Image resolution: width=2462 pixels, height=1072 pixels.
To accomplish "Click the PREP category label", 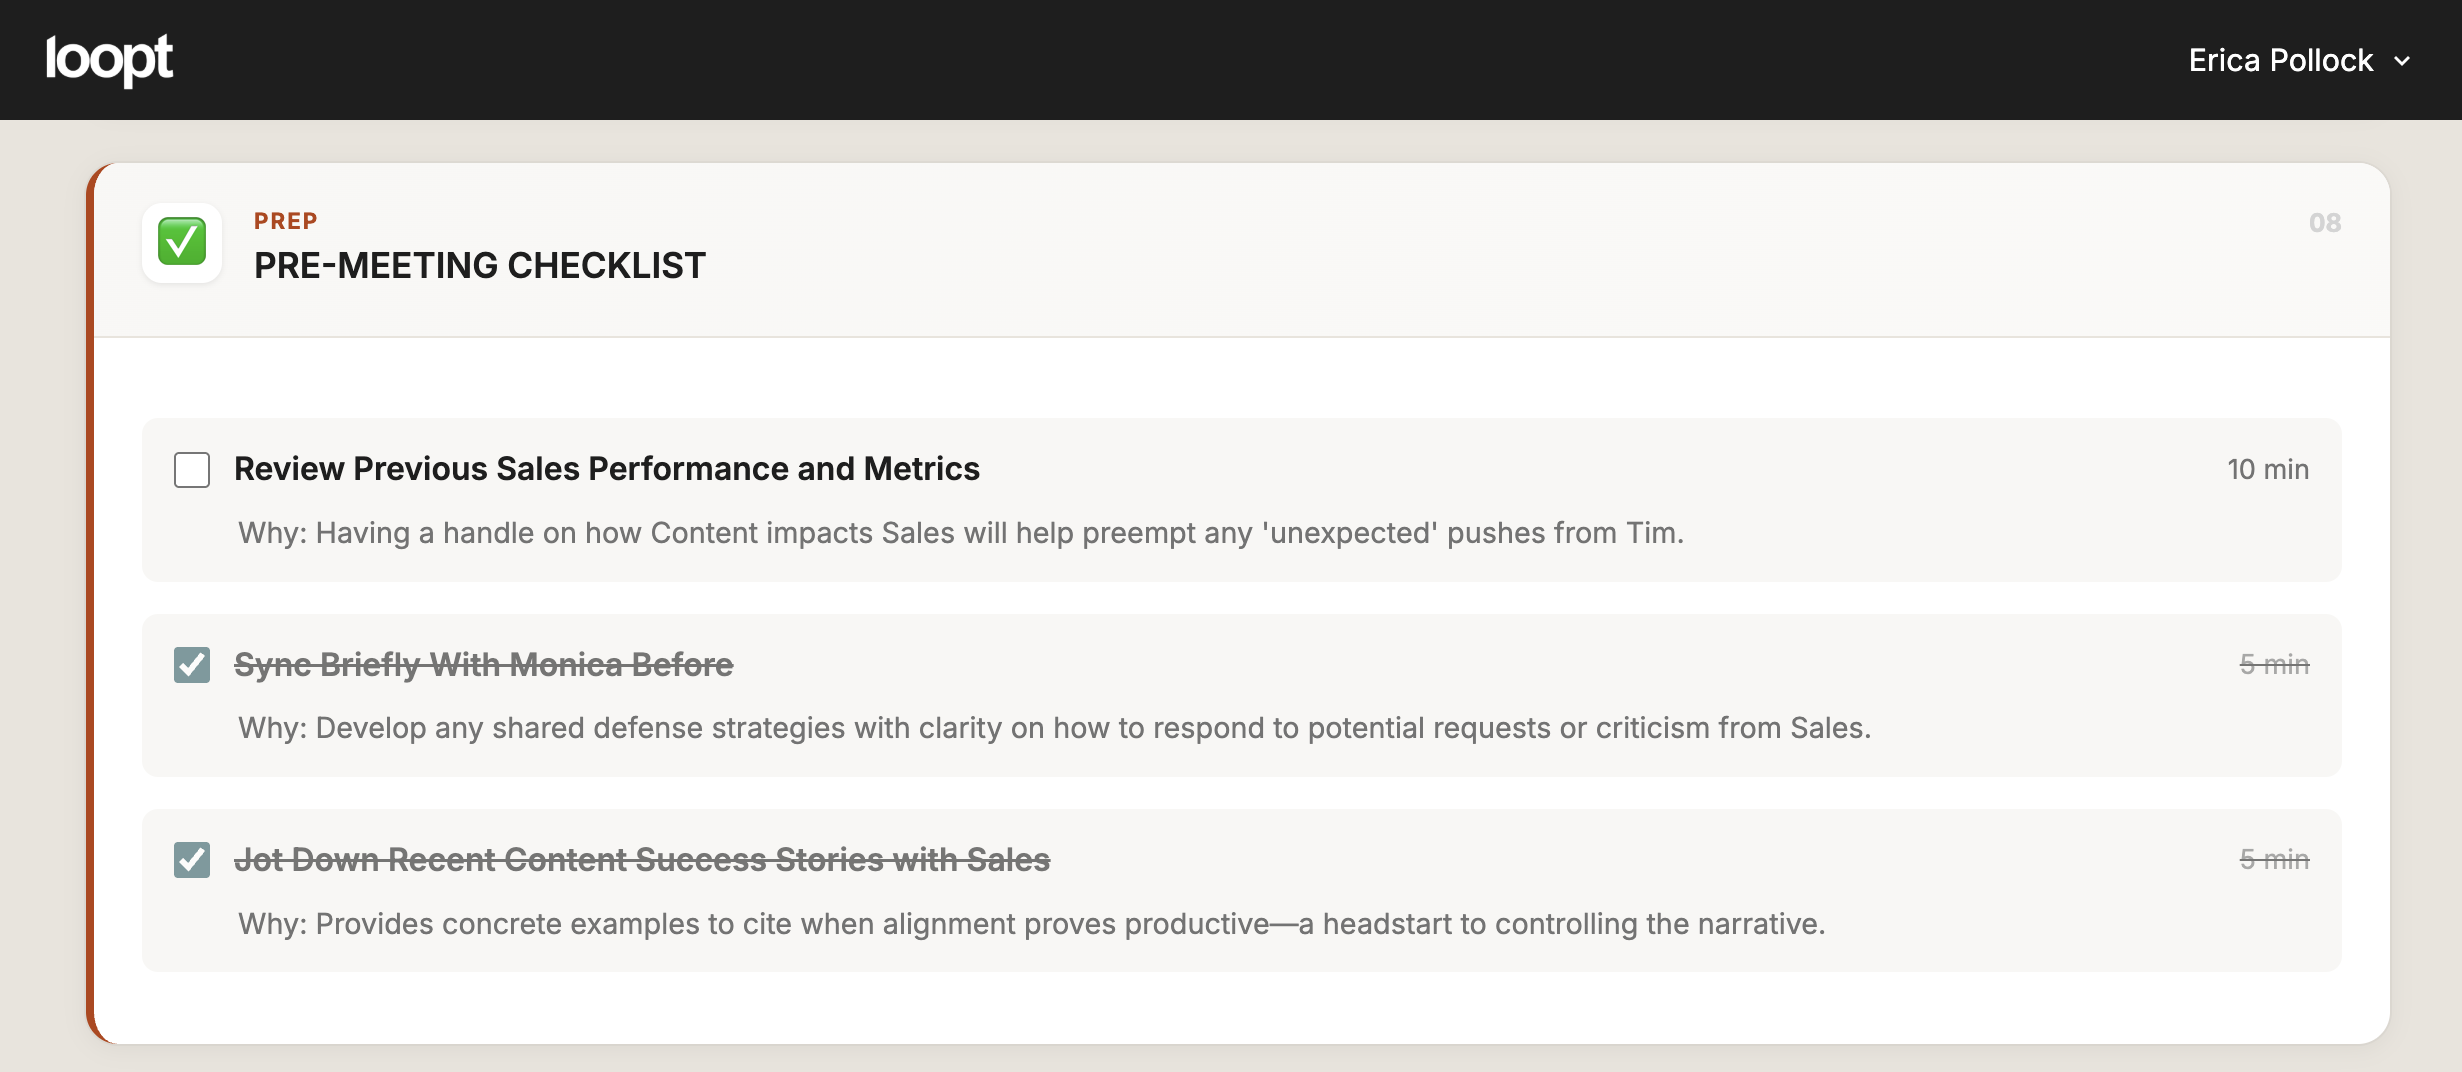I will click(285, 221).
